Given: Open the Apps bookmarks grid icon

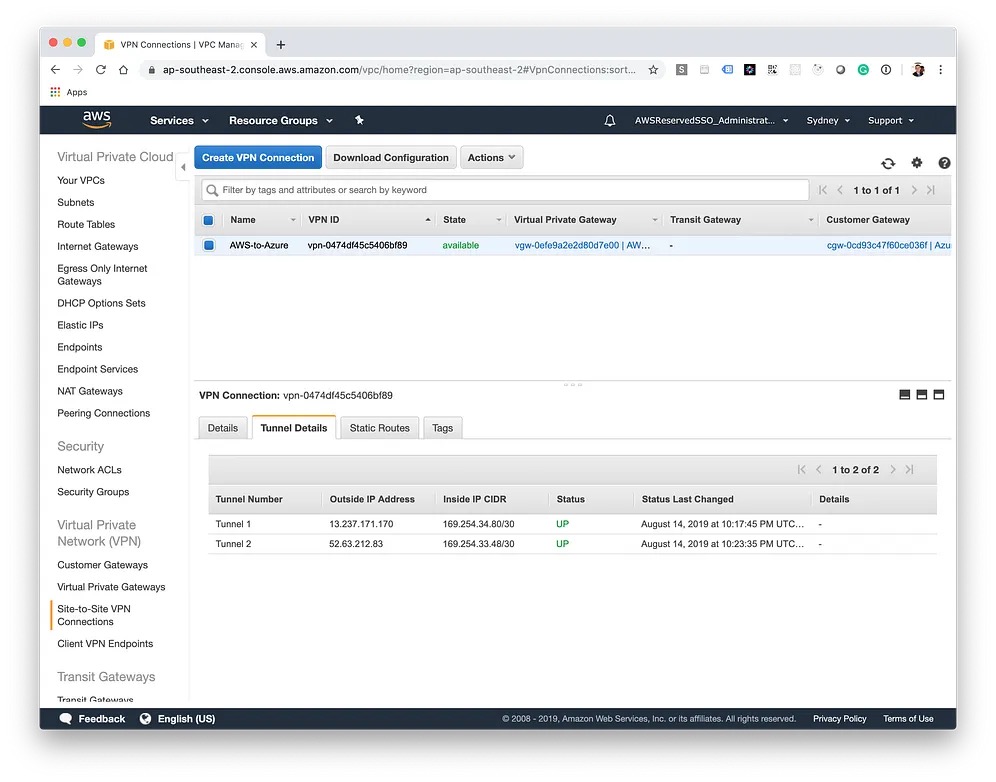Looking at the screenshot, I should 55,92.
